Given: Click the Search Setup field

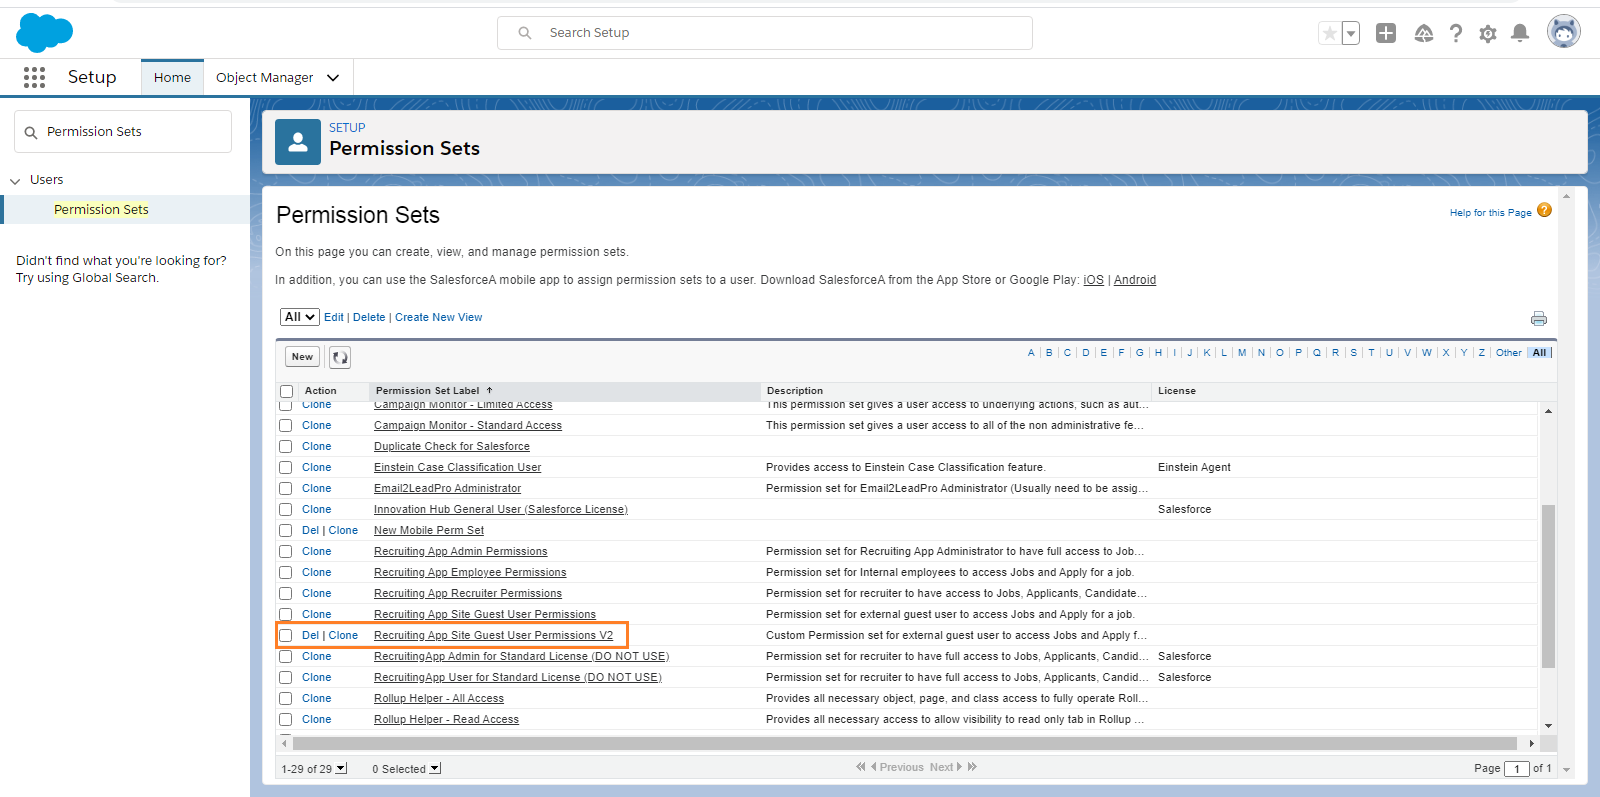Looking at the screenshot, I should tap(765, 33).
